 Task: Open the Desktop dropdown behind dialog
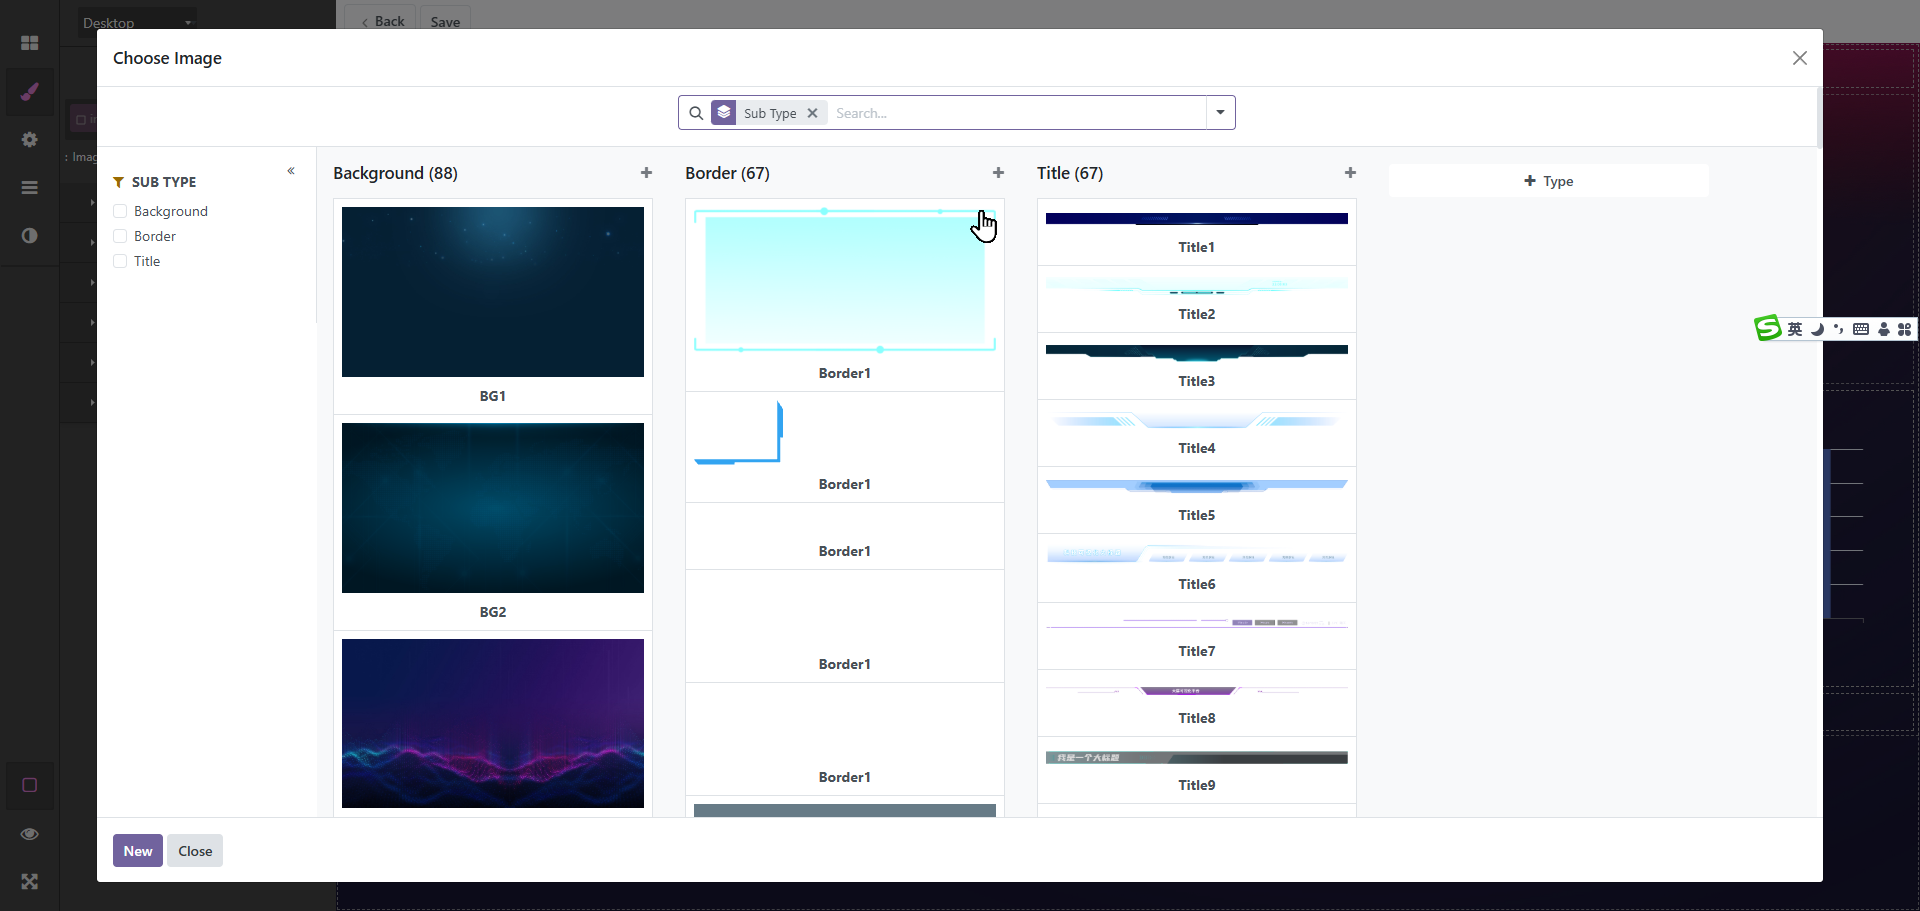(137, 22)
